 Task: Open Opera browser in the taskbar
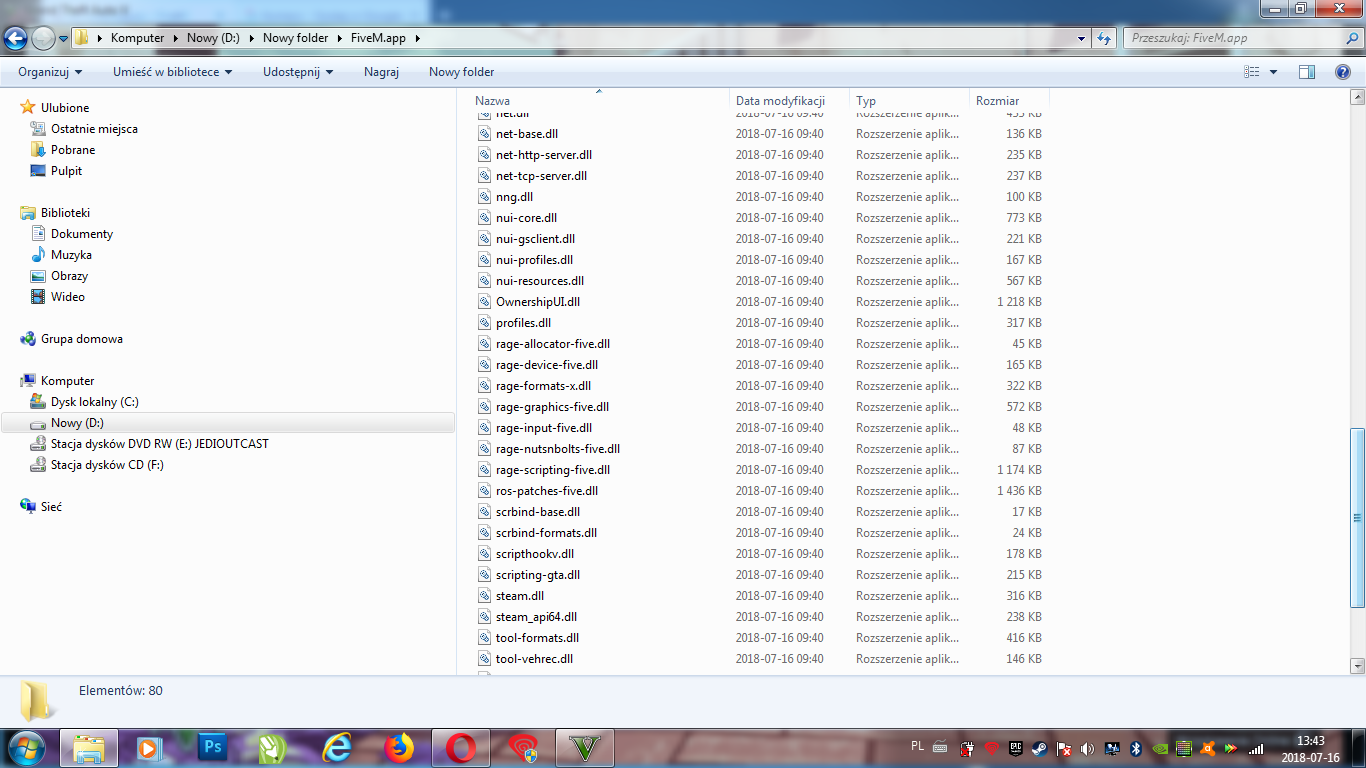pos(461,747)
